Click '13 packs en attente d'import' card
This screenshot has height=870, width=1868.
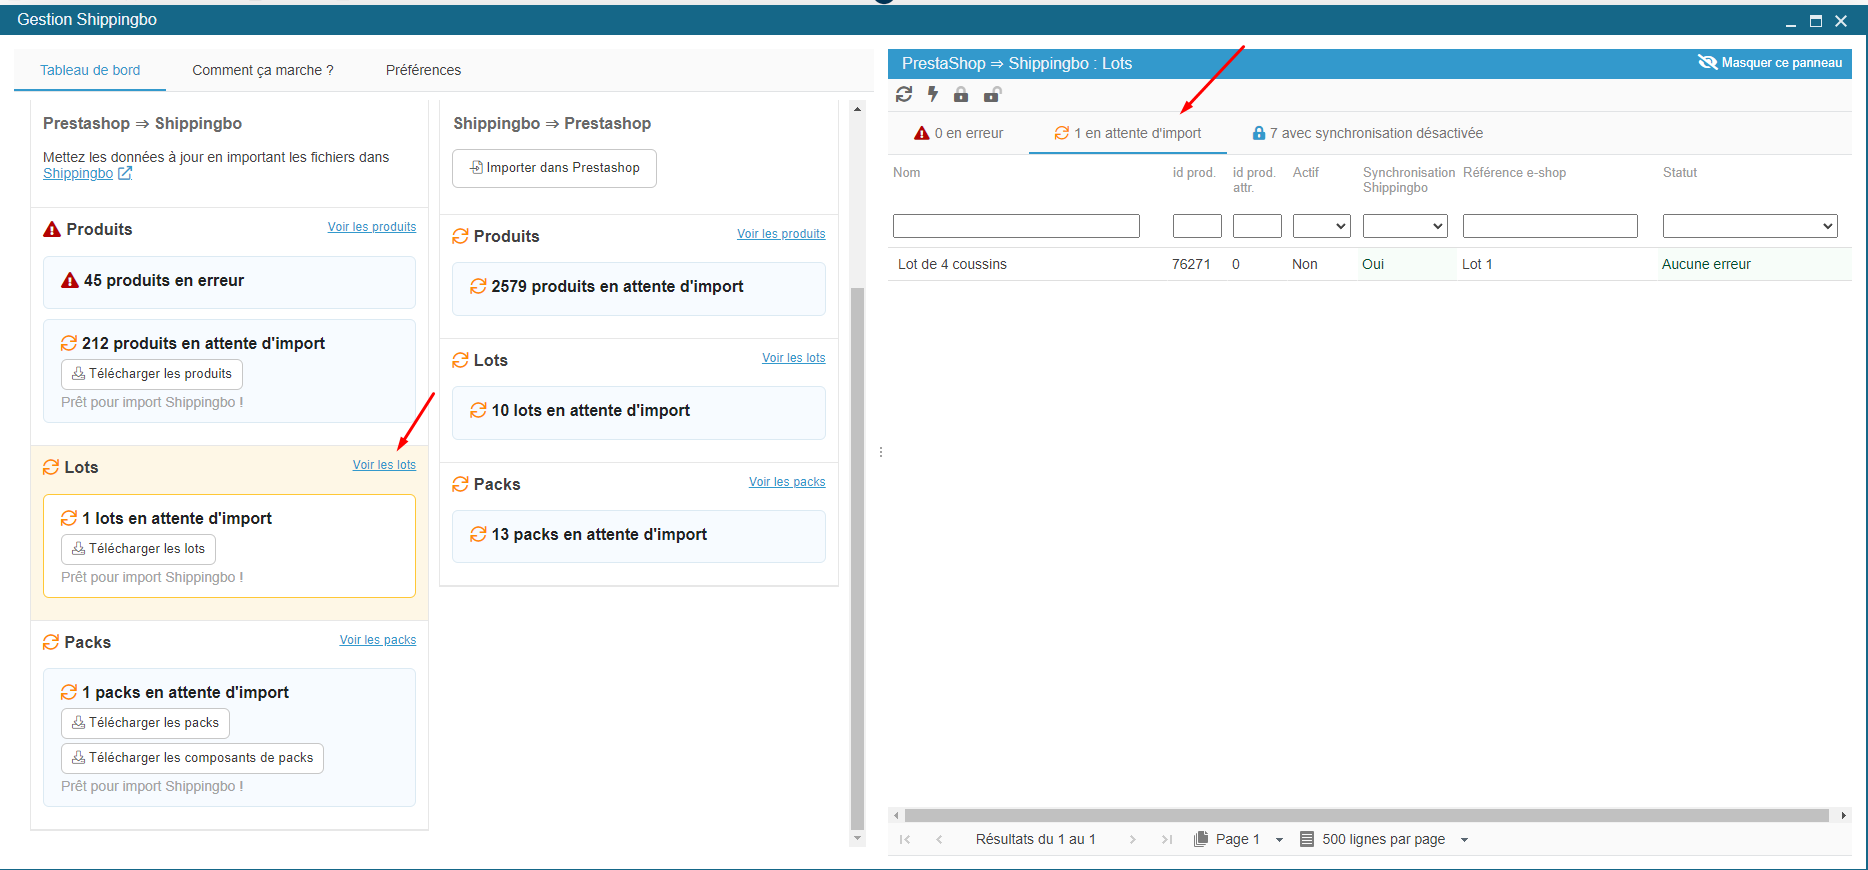(x=639, y=536)
